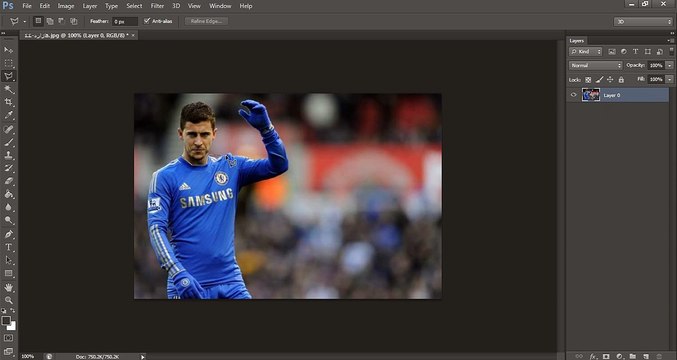
Task: Switch to the Layers panel tab
Action: [576, 40]
